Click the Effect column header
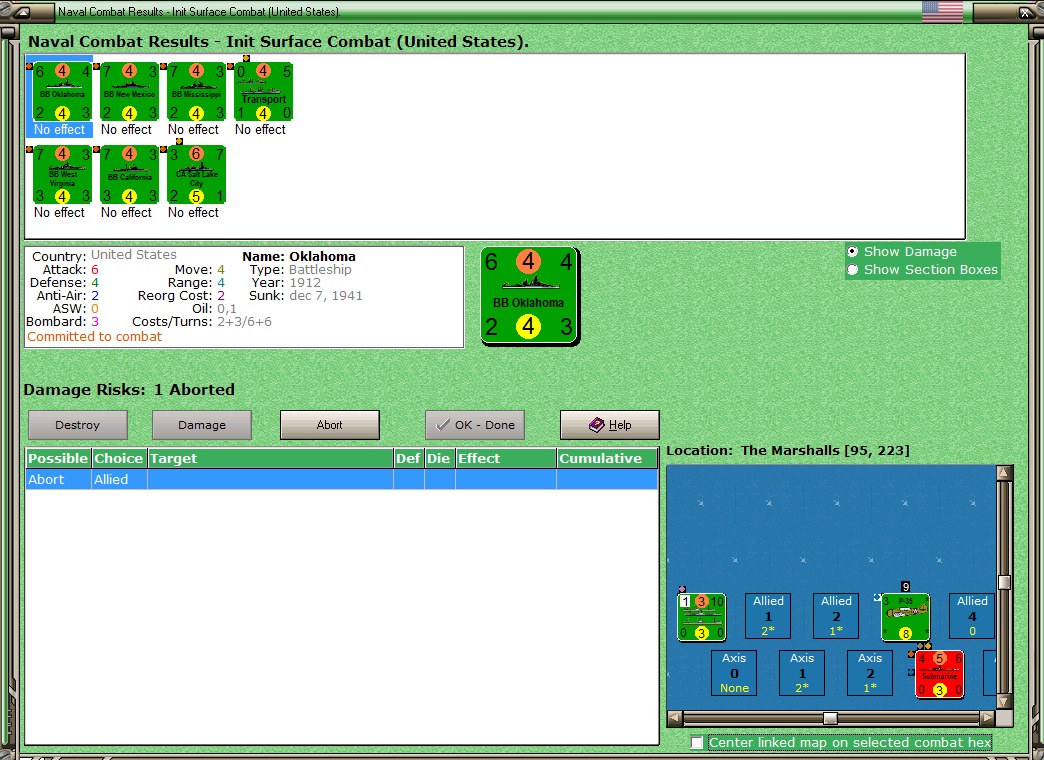This screenshot has width=1044, height=760. point(505,458)
